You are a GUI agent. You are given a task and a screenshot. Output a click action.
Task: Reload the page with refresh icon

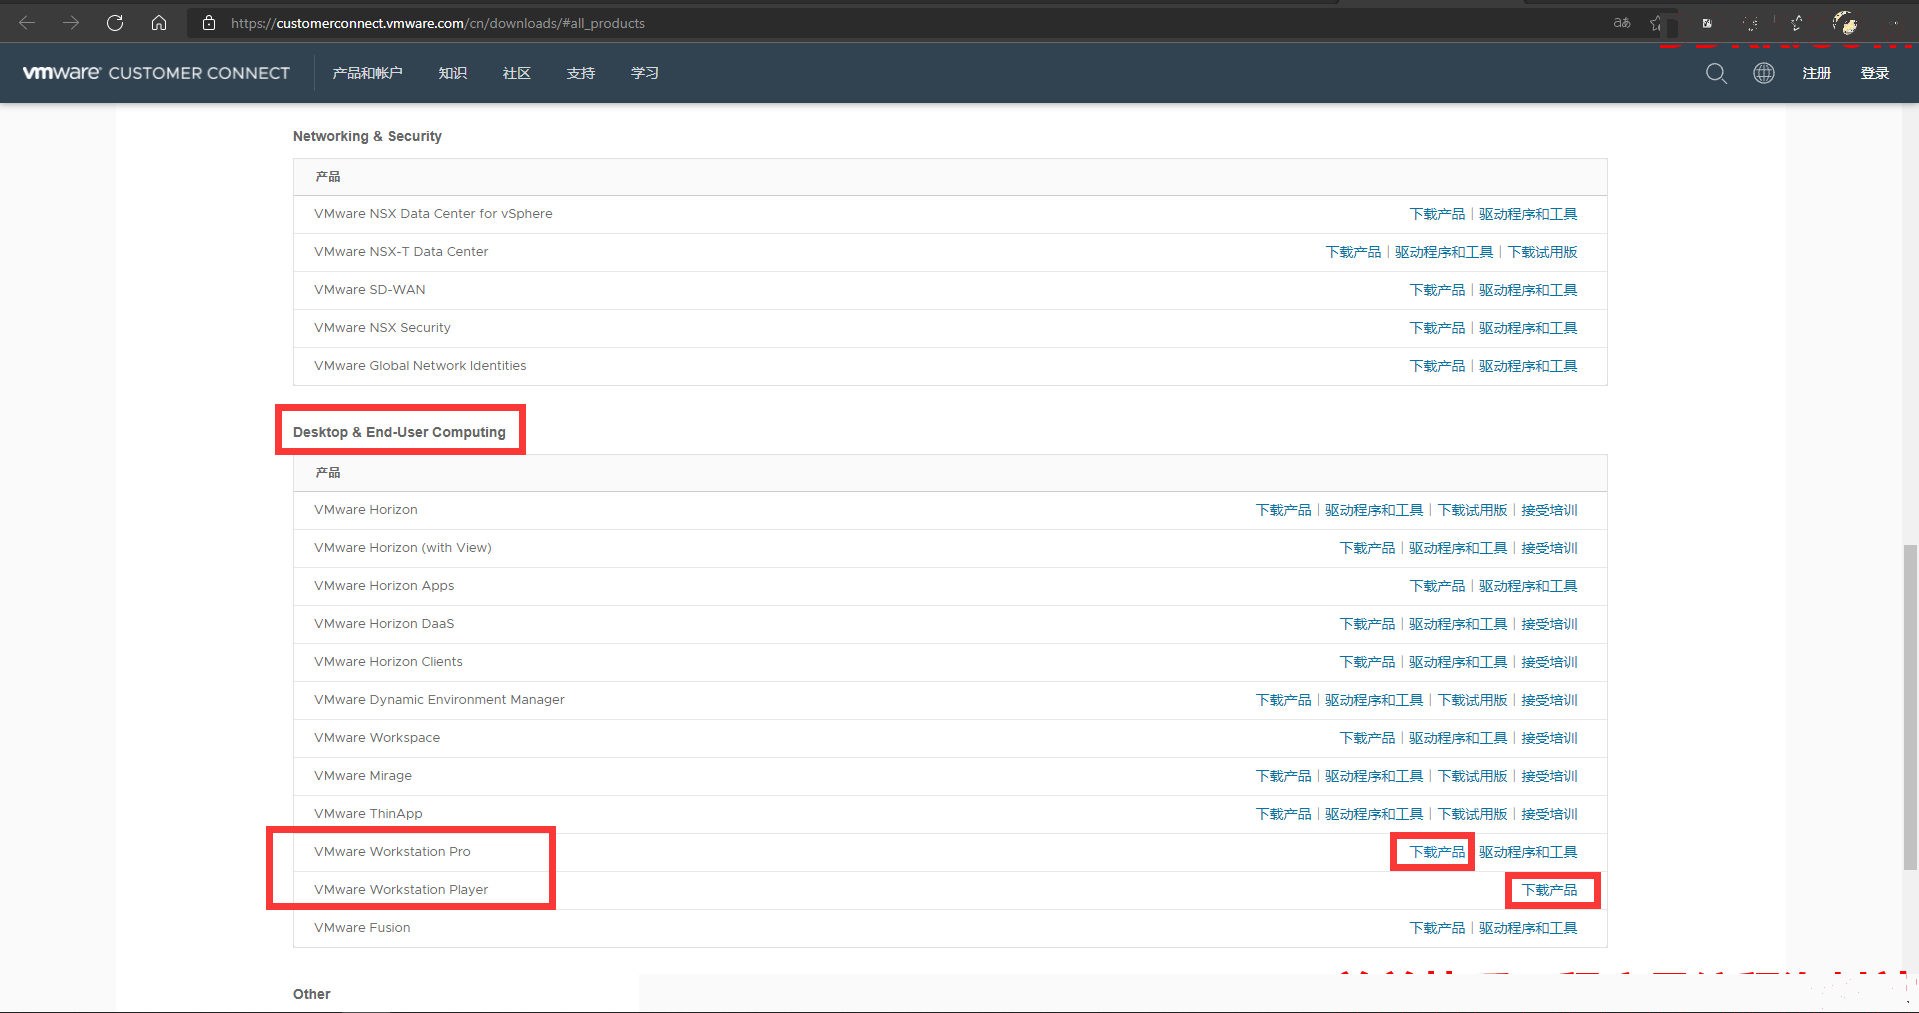tap(115, 22)
